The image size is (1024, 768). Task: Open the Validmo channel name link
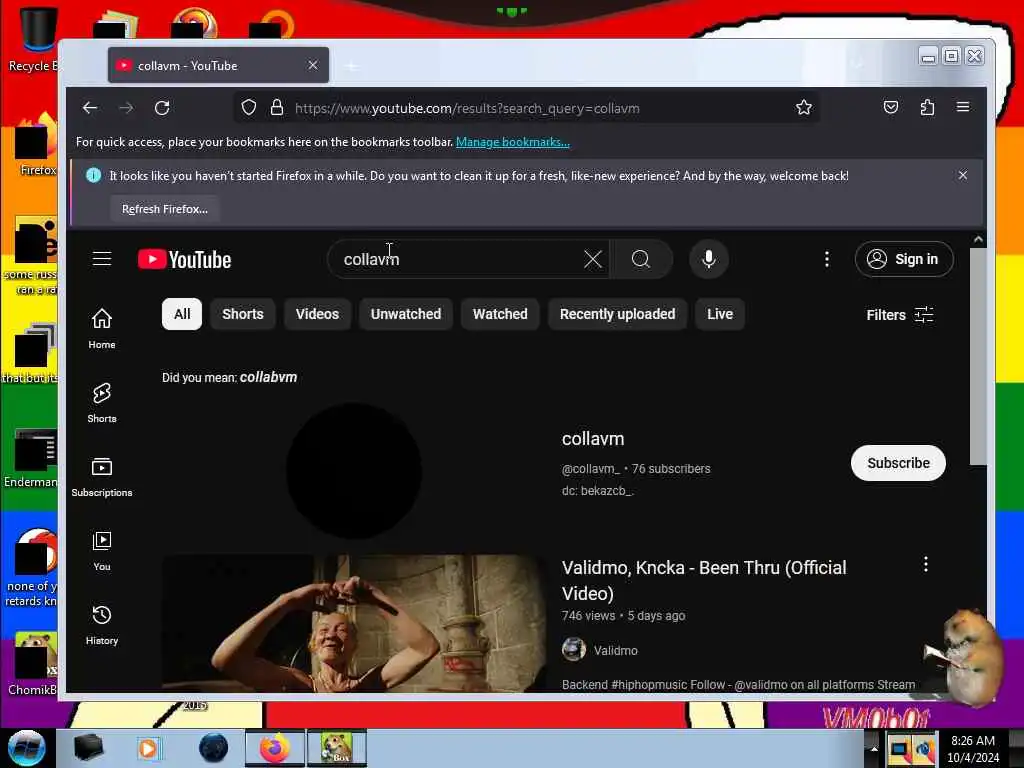[x=615, y=650]
